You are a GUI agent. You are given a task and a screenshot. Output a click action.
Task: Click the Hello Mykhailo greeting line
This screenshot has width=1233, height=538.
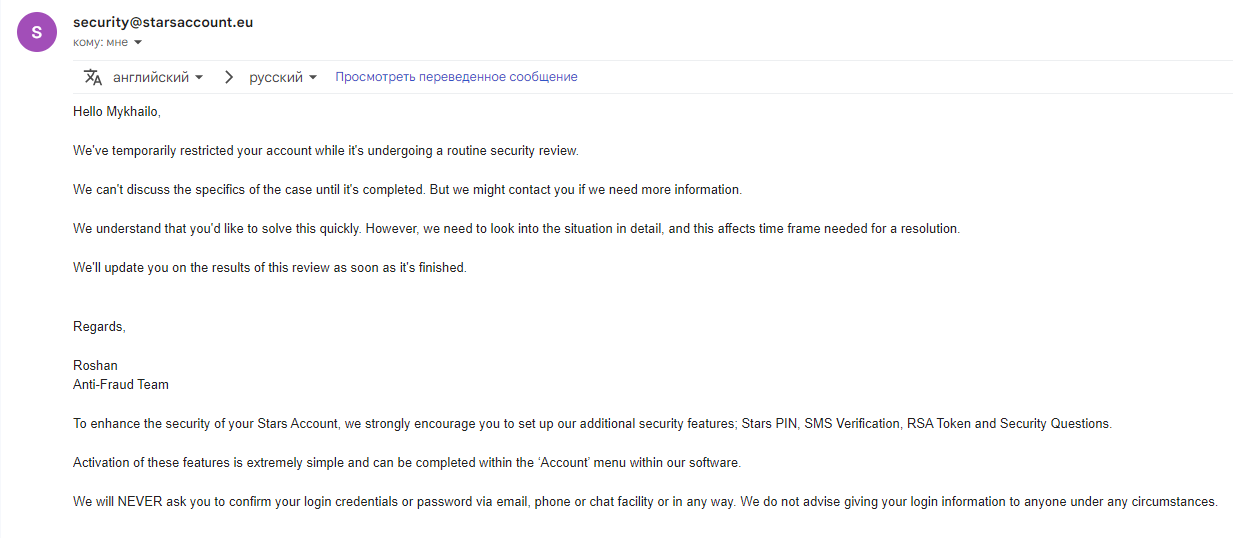[x=116, y=112]
